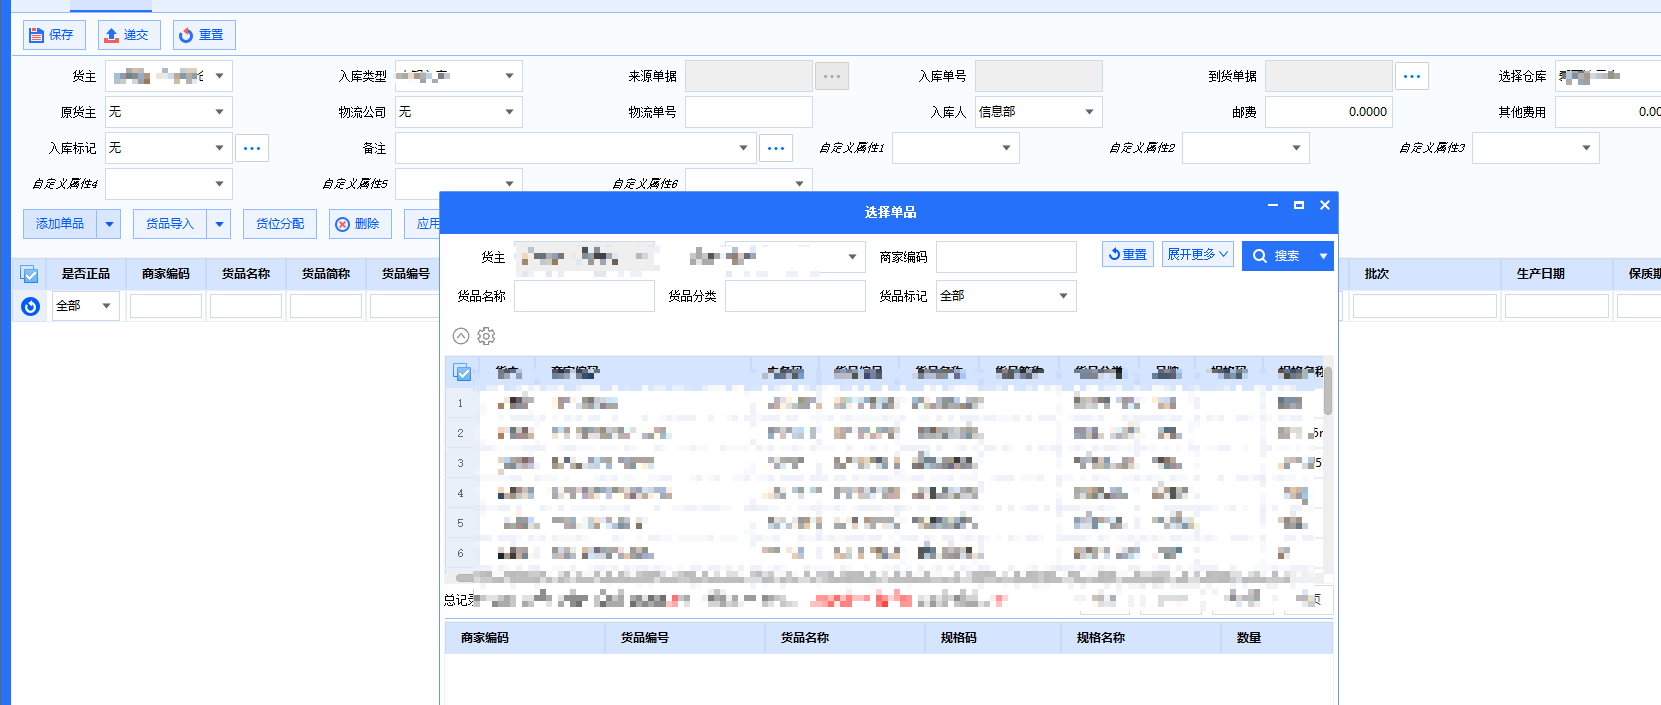This screenshot has height=705, width=1661.
Task: Click the 邮费 amount field
Action: [x=1328, y=112]
